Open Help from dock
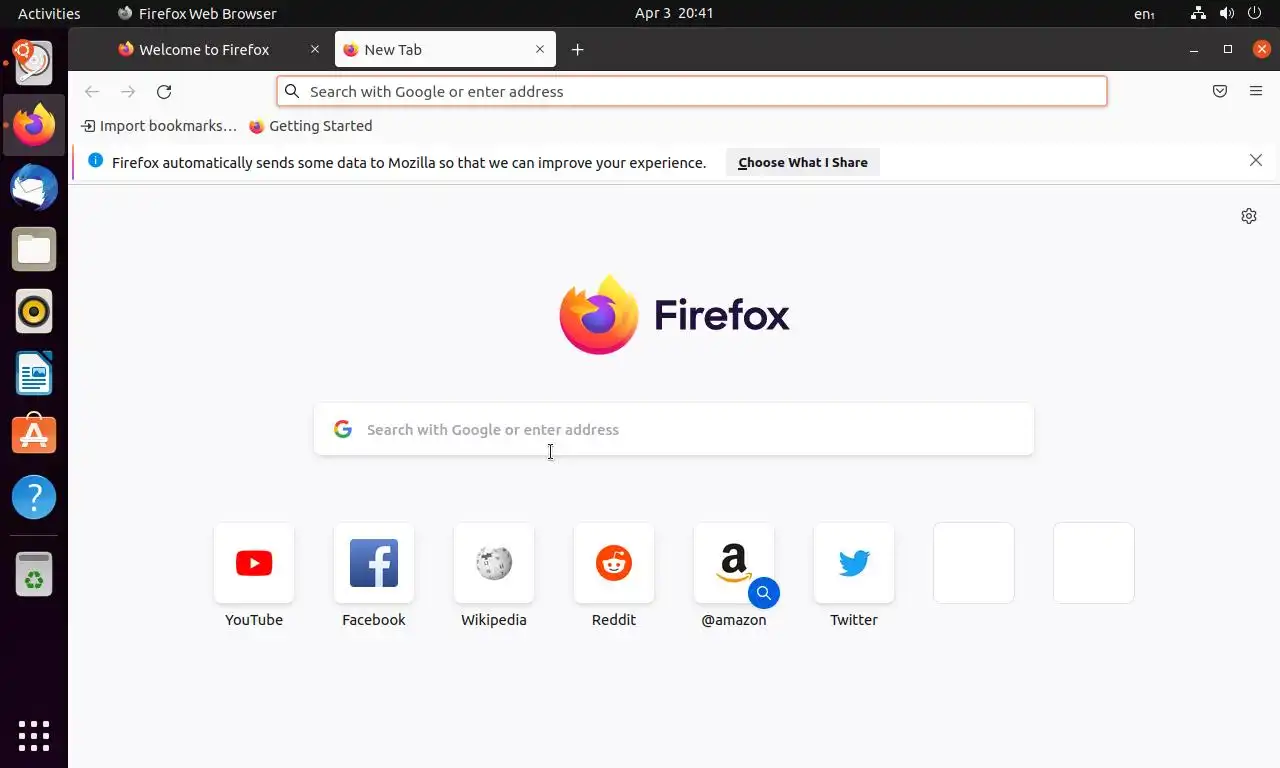The height and width of the screenshot is (768, 1280). (x=34, y=497)
